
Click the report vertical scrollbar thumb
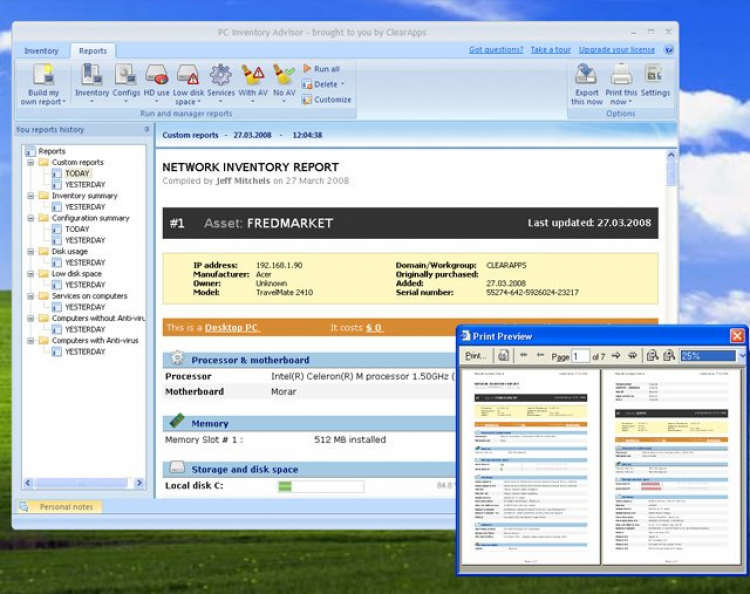coord(671,173)
